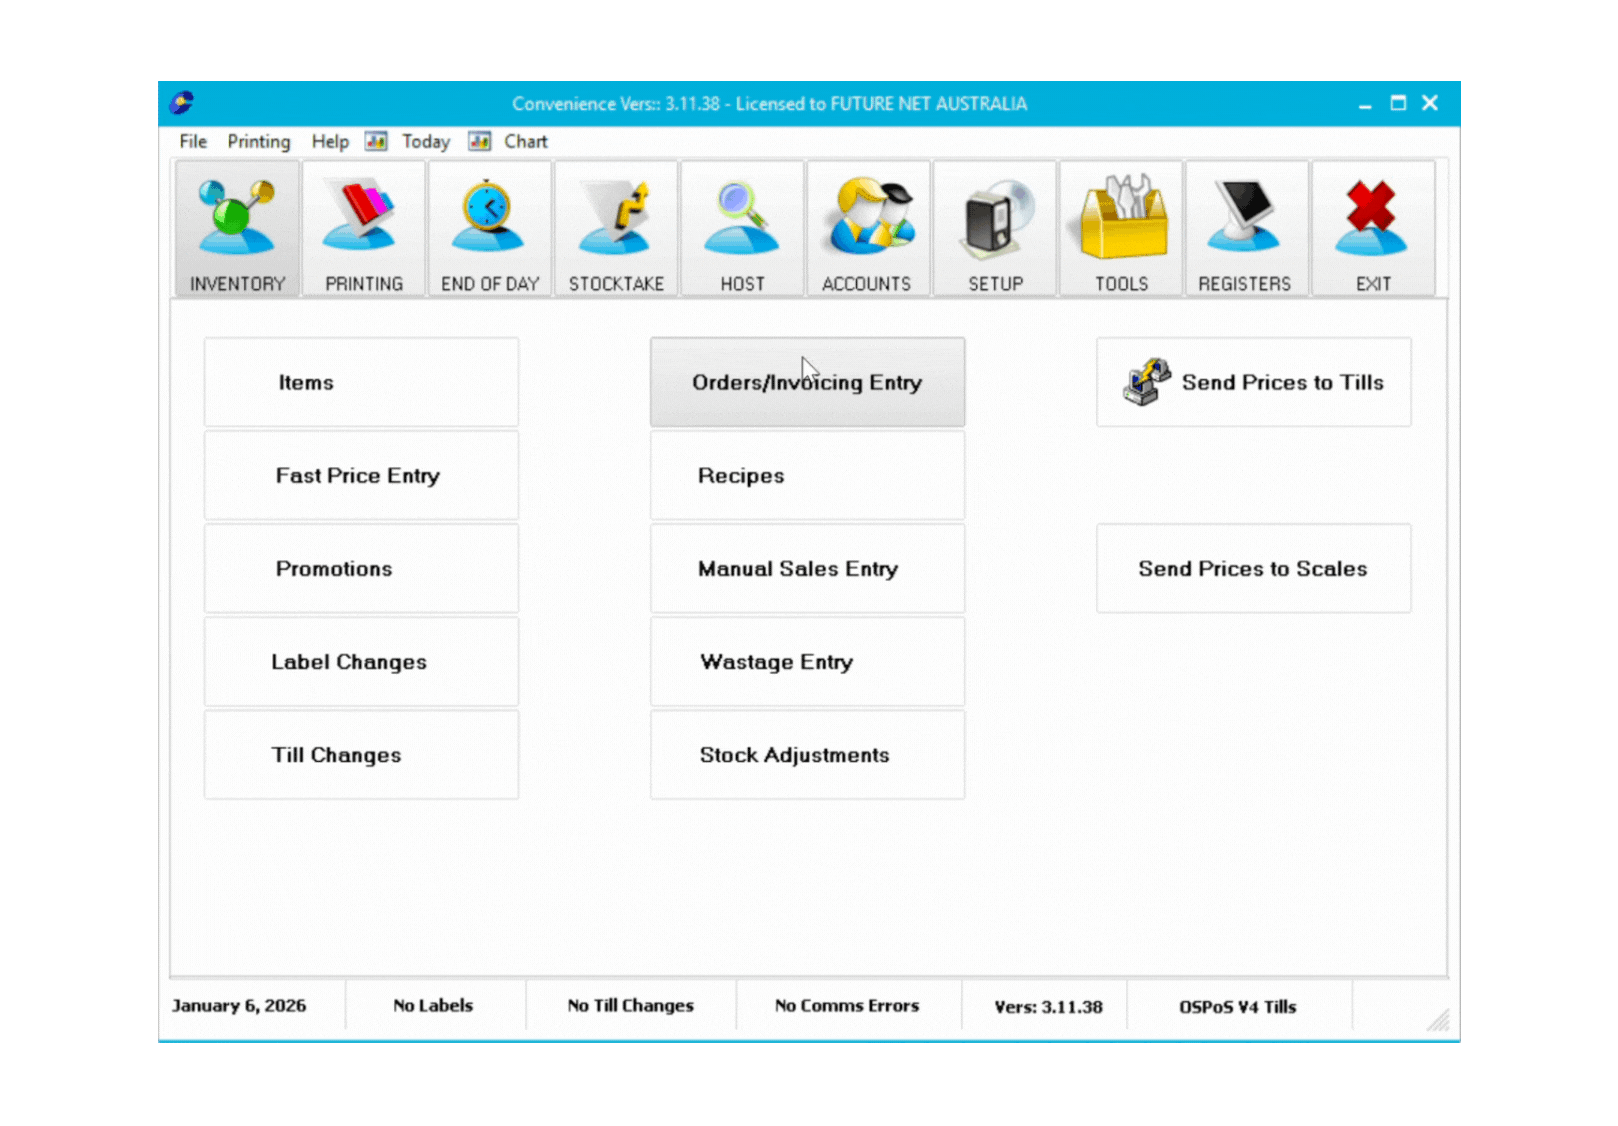Open the Help menu
Image resolution: width=1618 pixels, height=1126 pixels.
[x=328, y=141]
